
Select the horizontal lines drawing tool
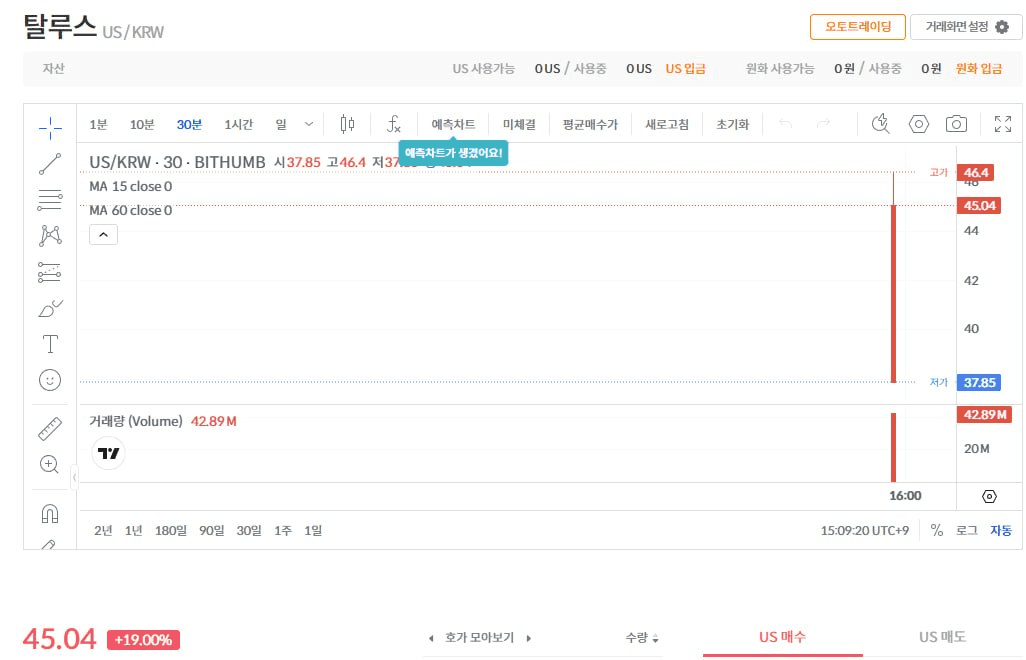pos(50,200)
